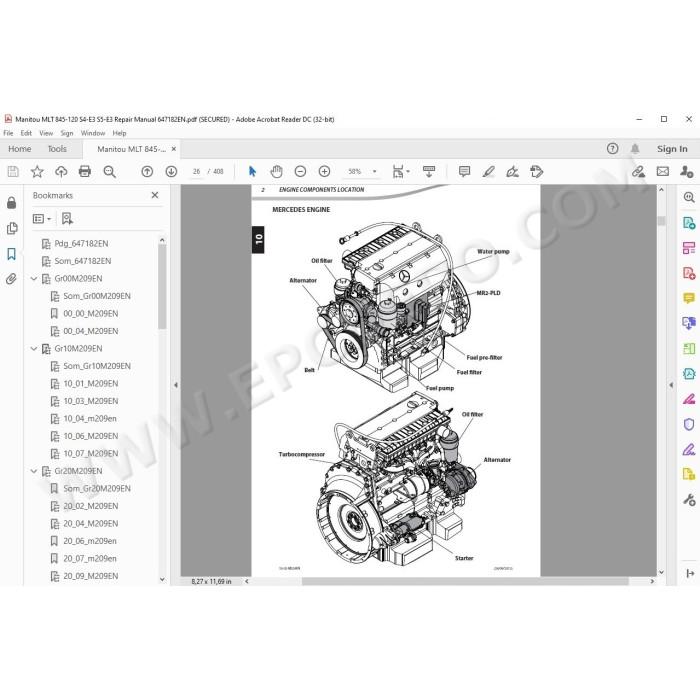
Task: Open the Sign document tool
Action: pos(512,171)
